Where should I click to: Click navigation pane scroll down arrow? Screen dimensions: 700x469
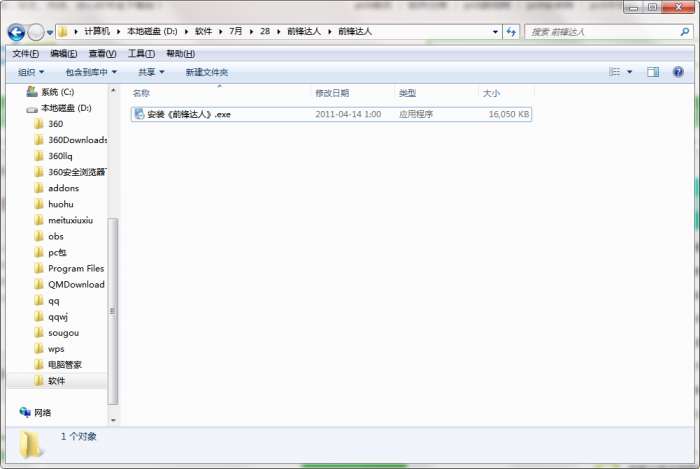pos(113,420)
